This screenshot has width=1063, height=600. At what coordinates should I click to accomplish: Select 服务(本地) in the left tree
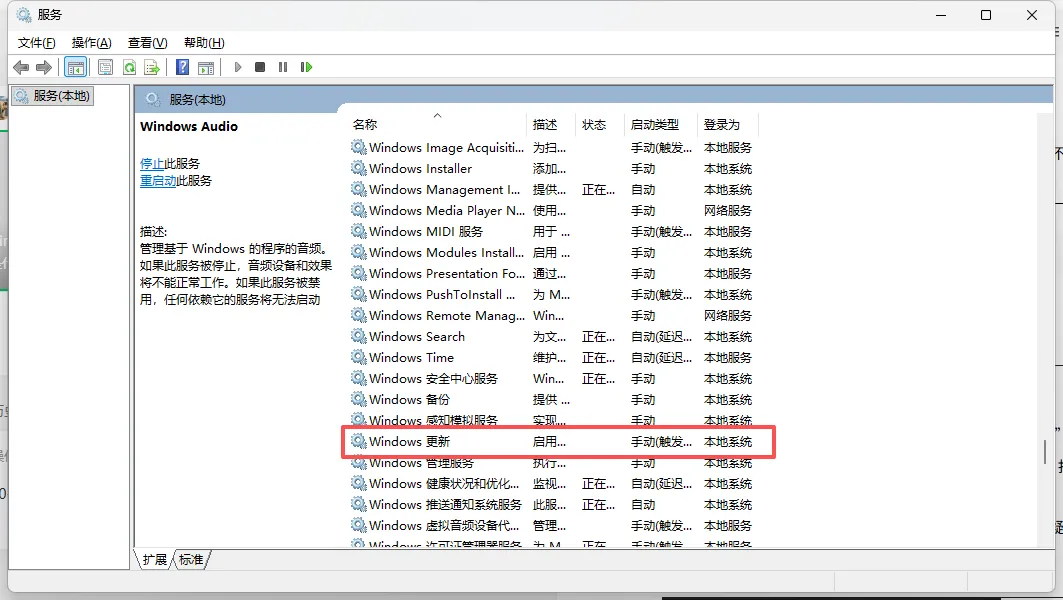coord(53,96)
